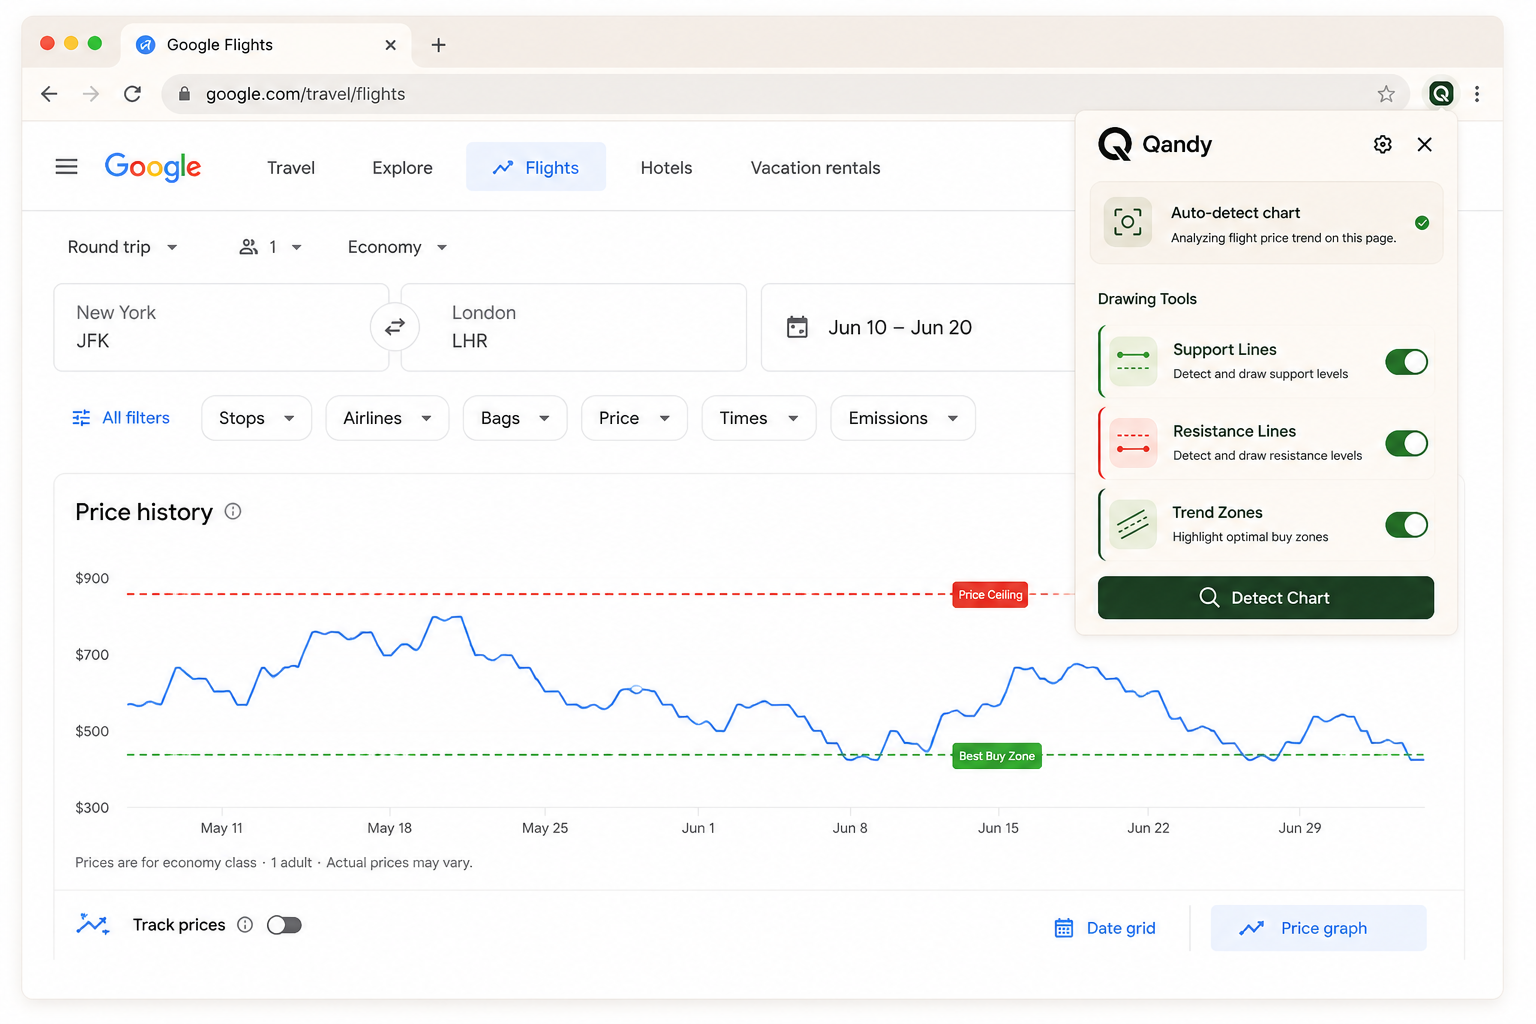The image size is (1536, 1024).
Task: Click the address bar URL
Action: click(305, 94)
